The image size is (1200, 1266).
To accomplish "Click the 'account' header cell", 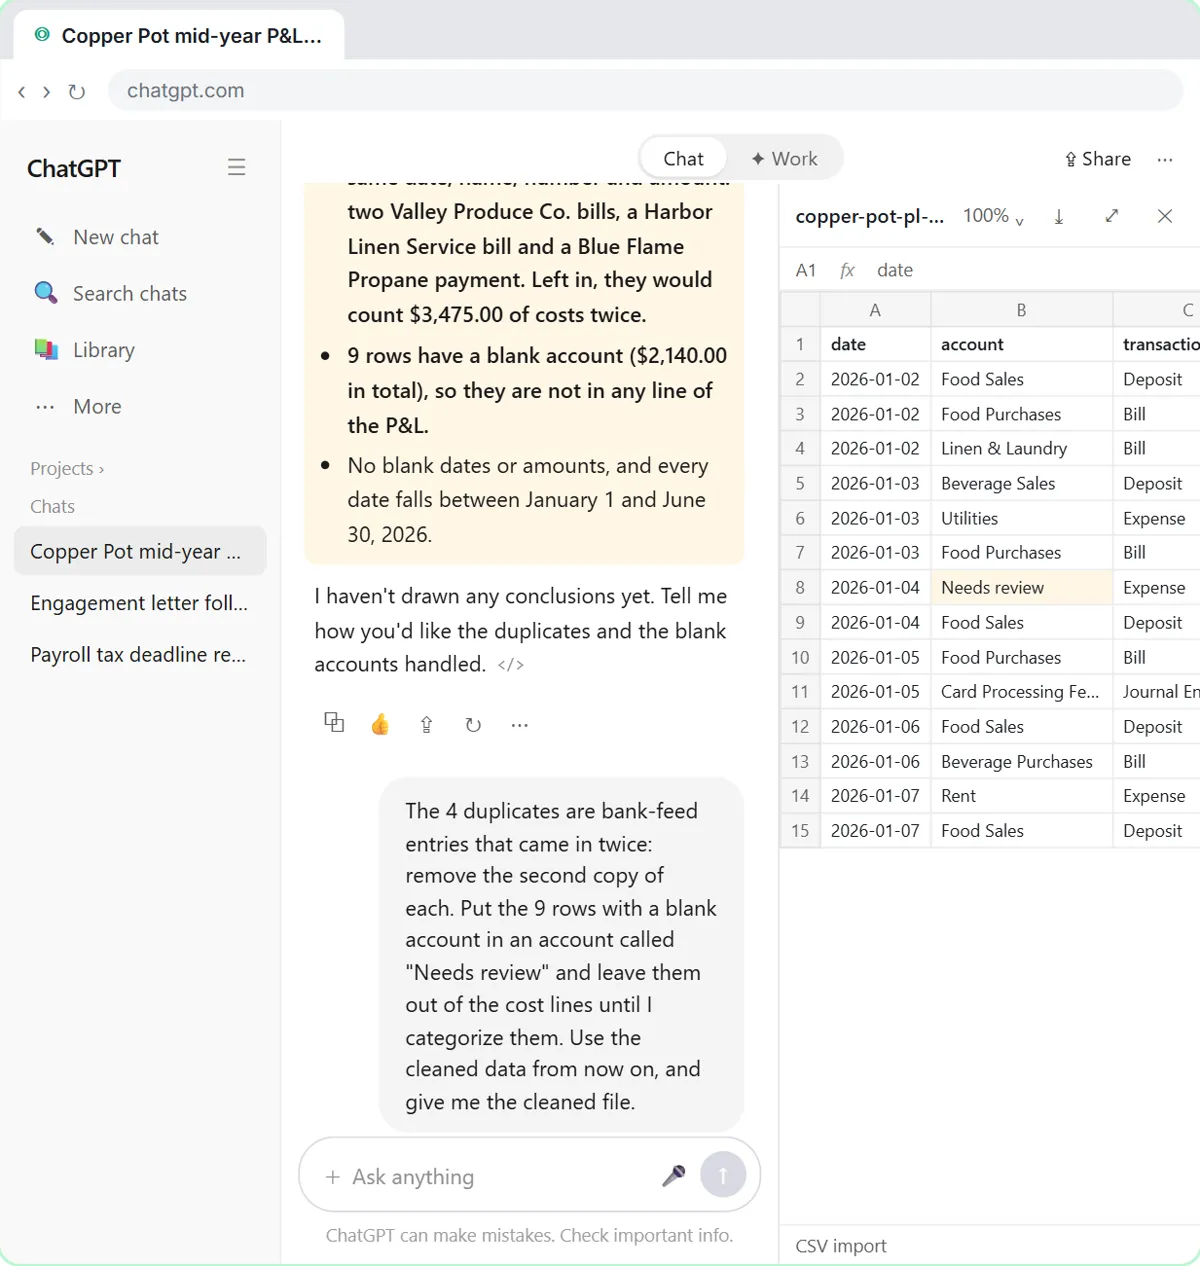I will point(1021,344).
